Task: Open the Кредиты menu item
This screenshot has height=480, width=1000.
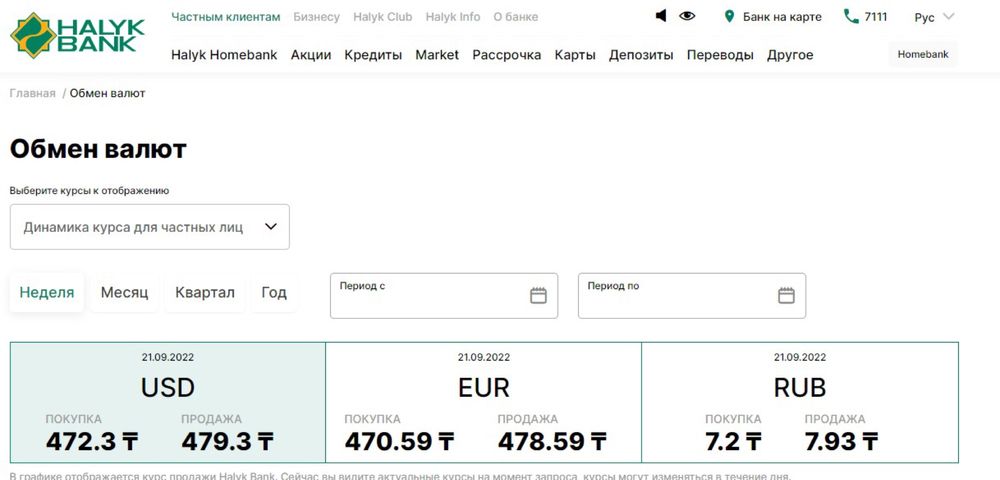Action: 373,55
